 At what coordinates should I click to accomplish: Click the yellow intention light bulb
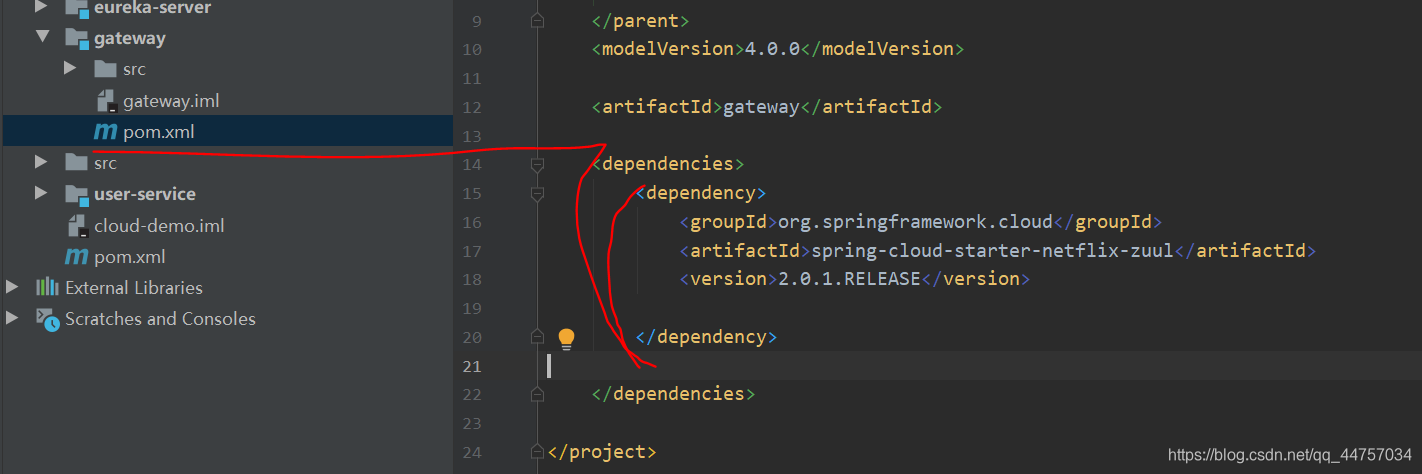566,338
